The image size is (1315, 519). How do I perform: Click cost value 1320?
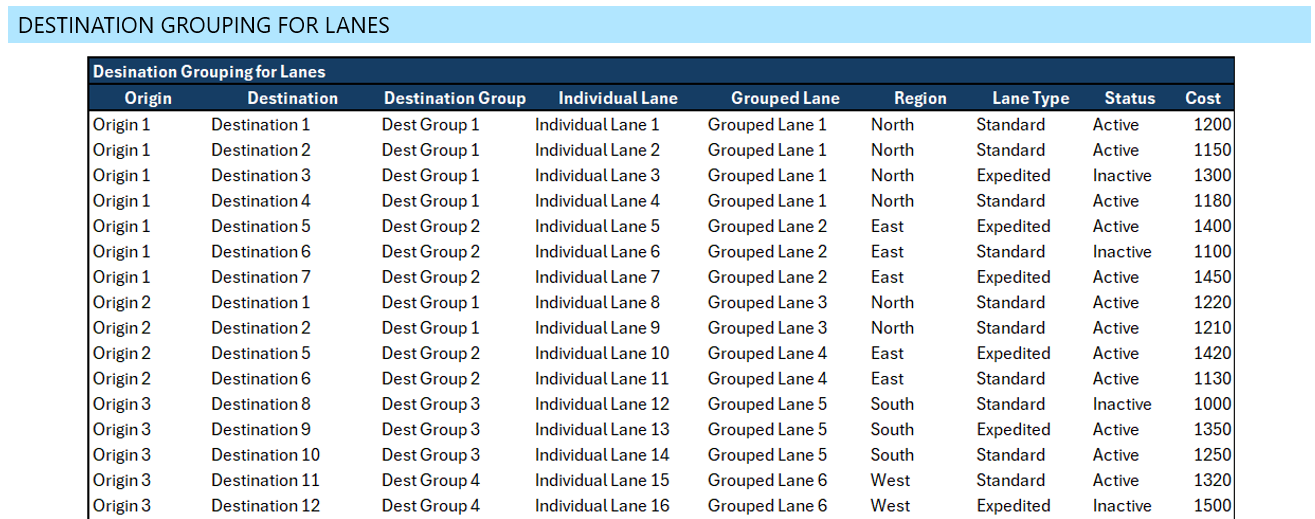tap(1212, 480)
